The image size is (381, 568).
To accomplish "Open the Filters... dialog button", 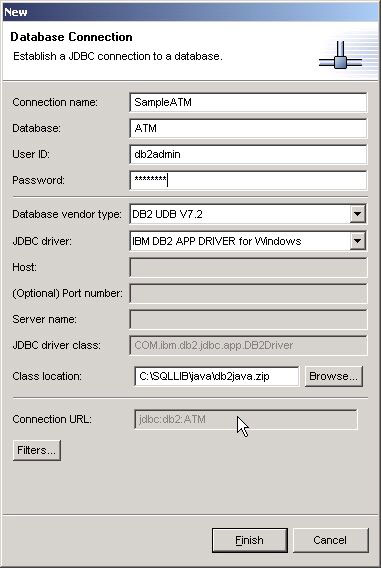I will tap(37, 450).
